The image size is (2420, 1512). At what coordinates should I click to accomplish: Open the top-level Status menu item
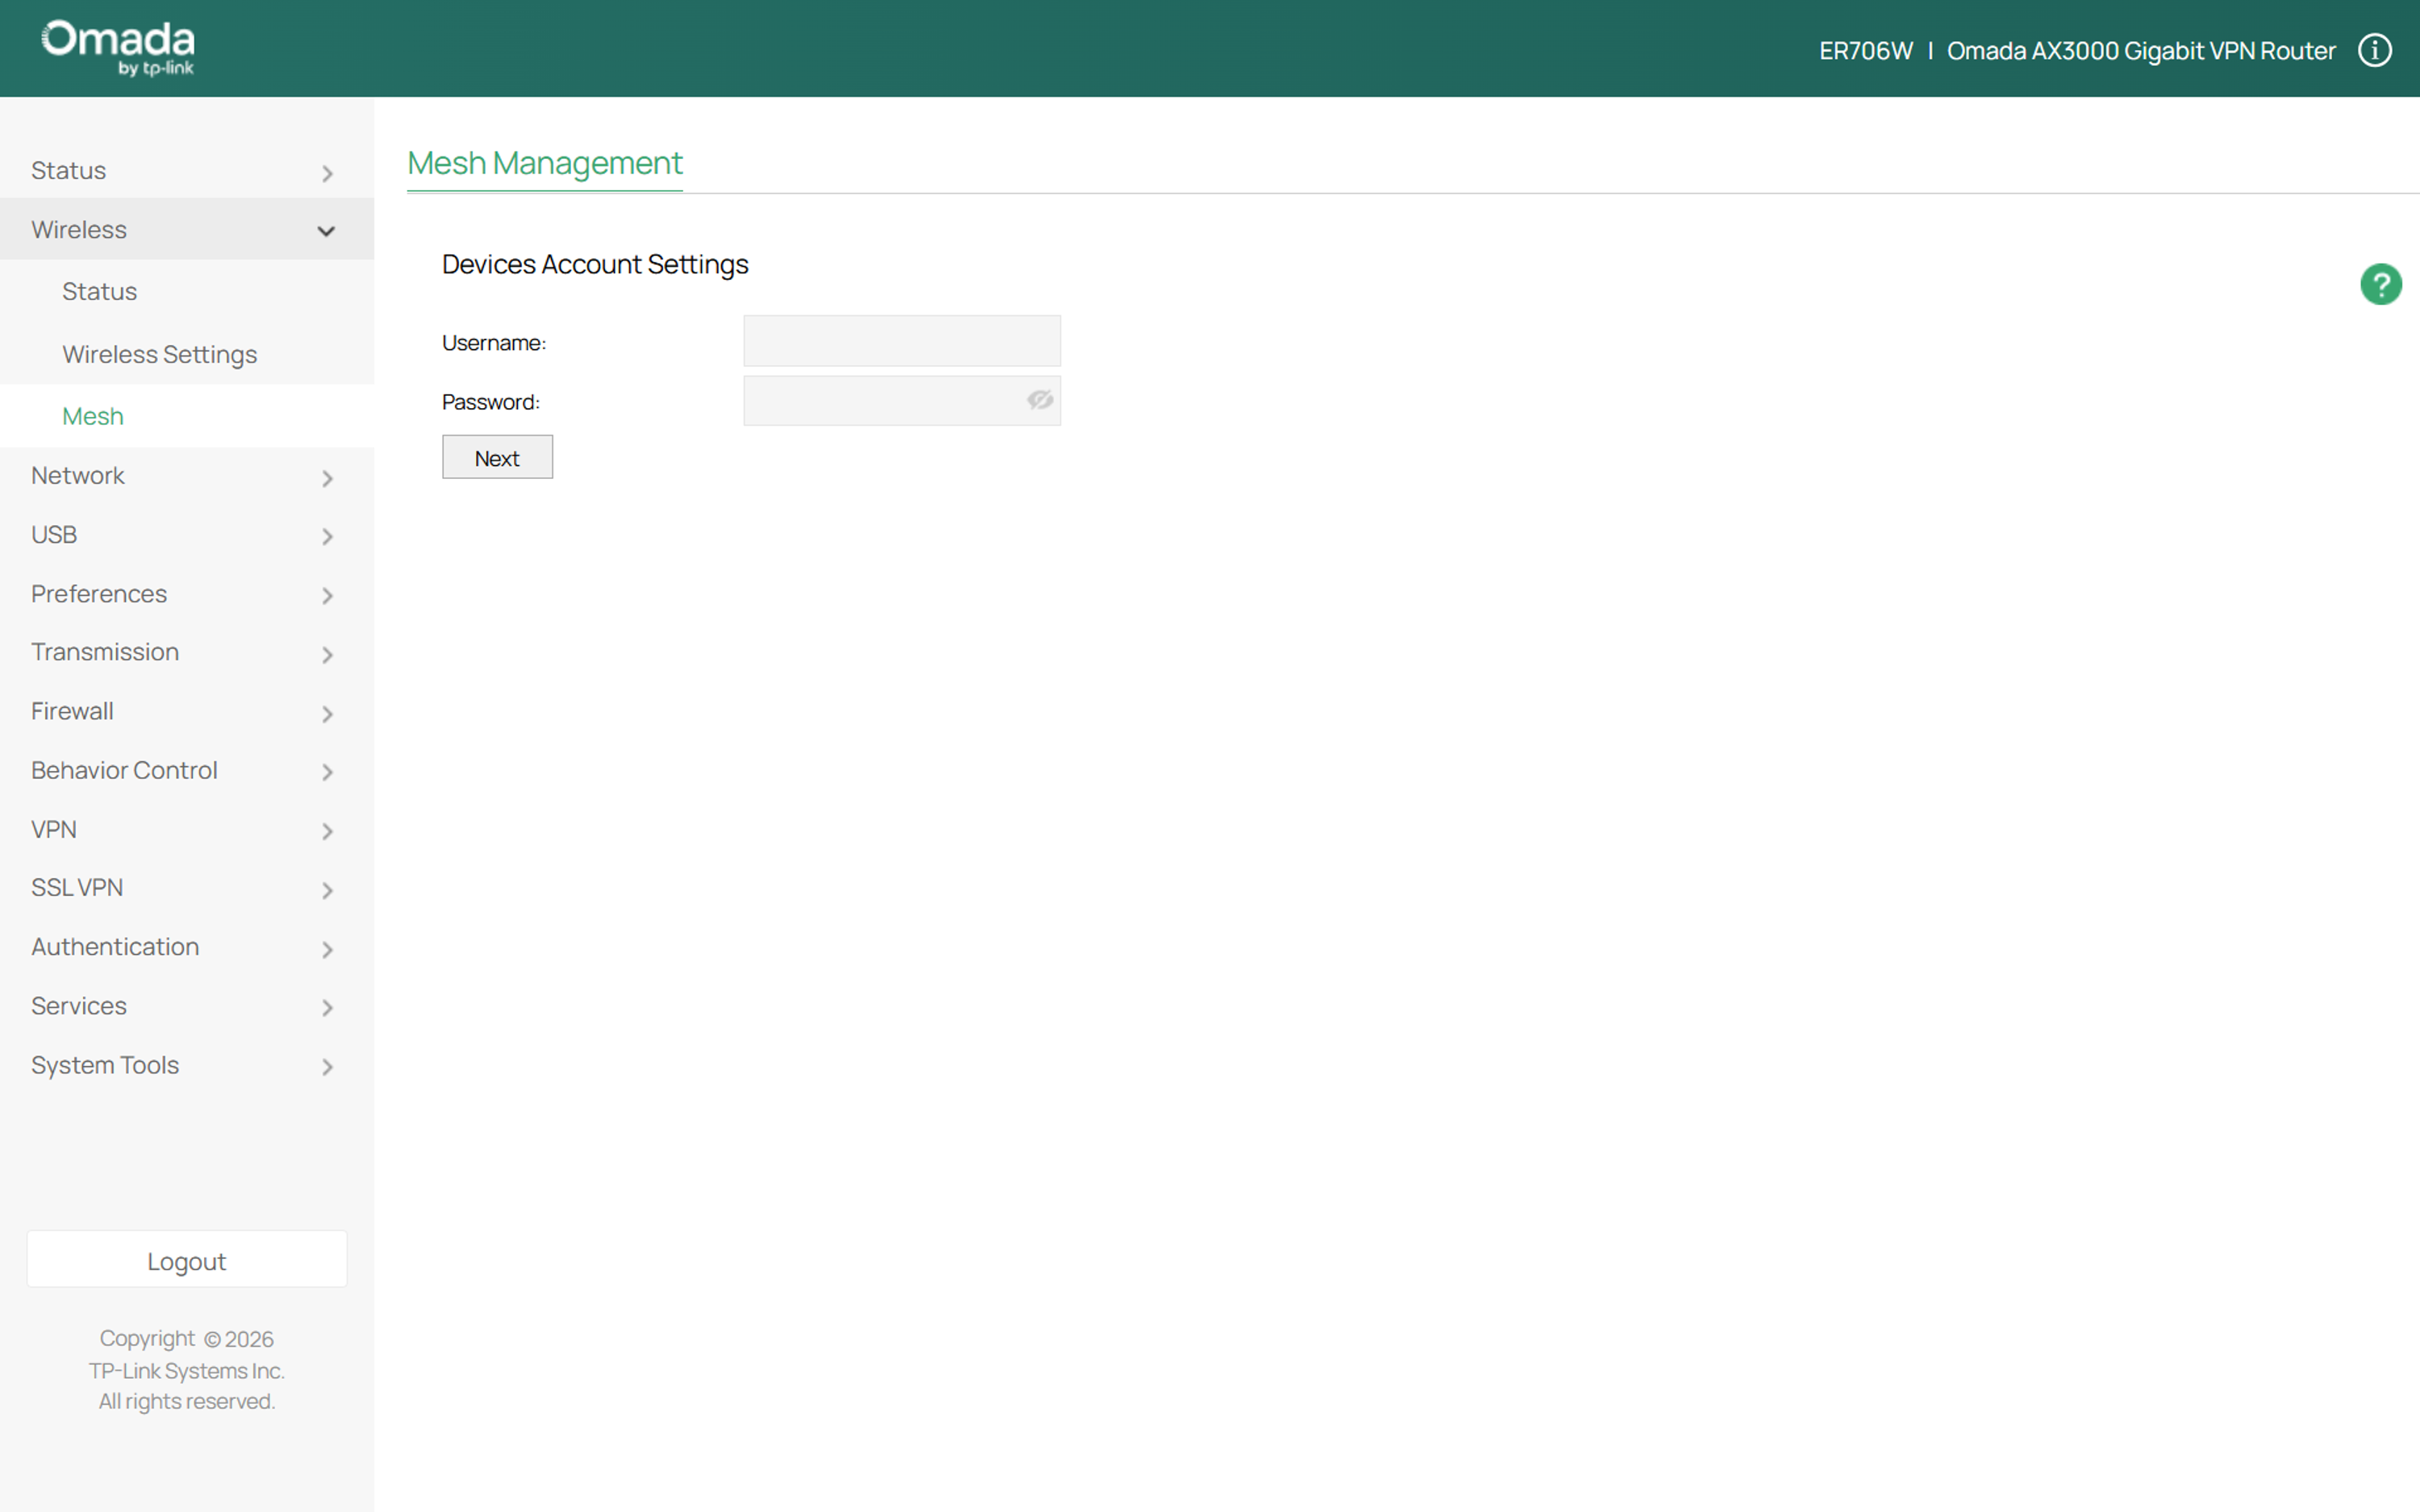coord(187,170)
